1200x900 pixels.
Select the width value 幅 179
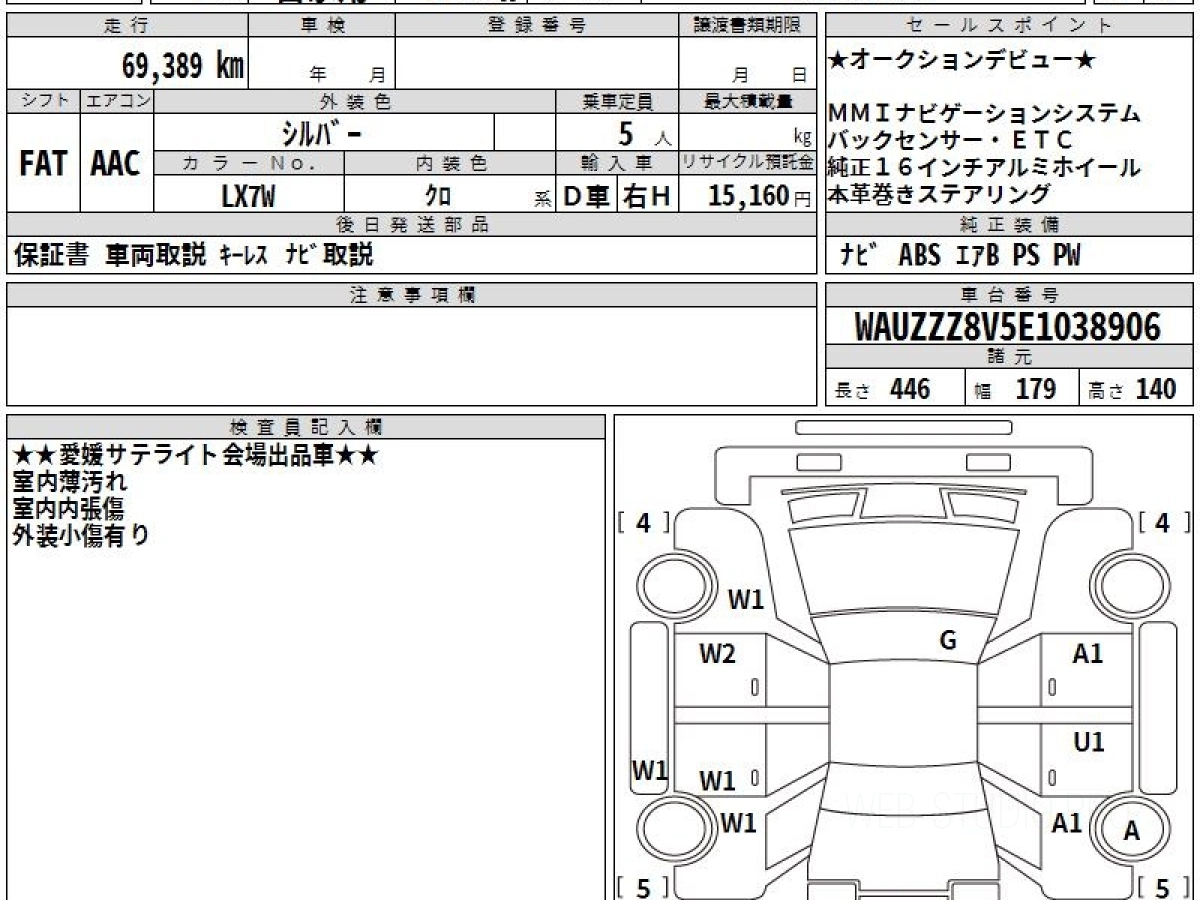click(x=1015, y=389)
